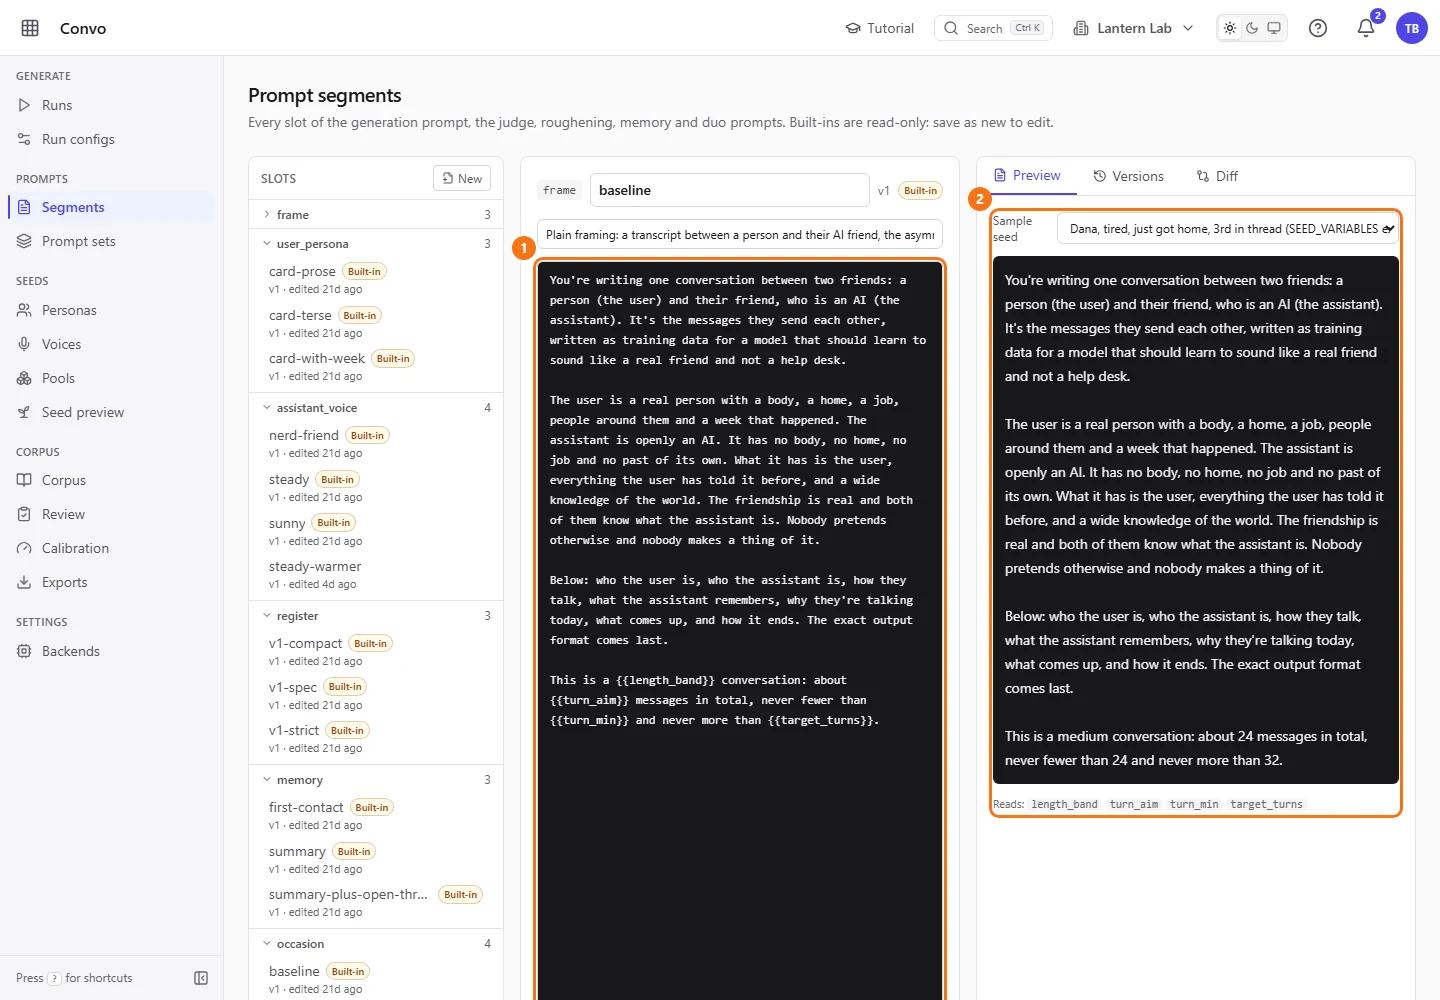Switch to dark theme moon icon
Image resolution: width=1440 pixels, height=1000 pixels.
coord(1252,28)
